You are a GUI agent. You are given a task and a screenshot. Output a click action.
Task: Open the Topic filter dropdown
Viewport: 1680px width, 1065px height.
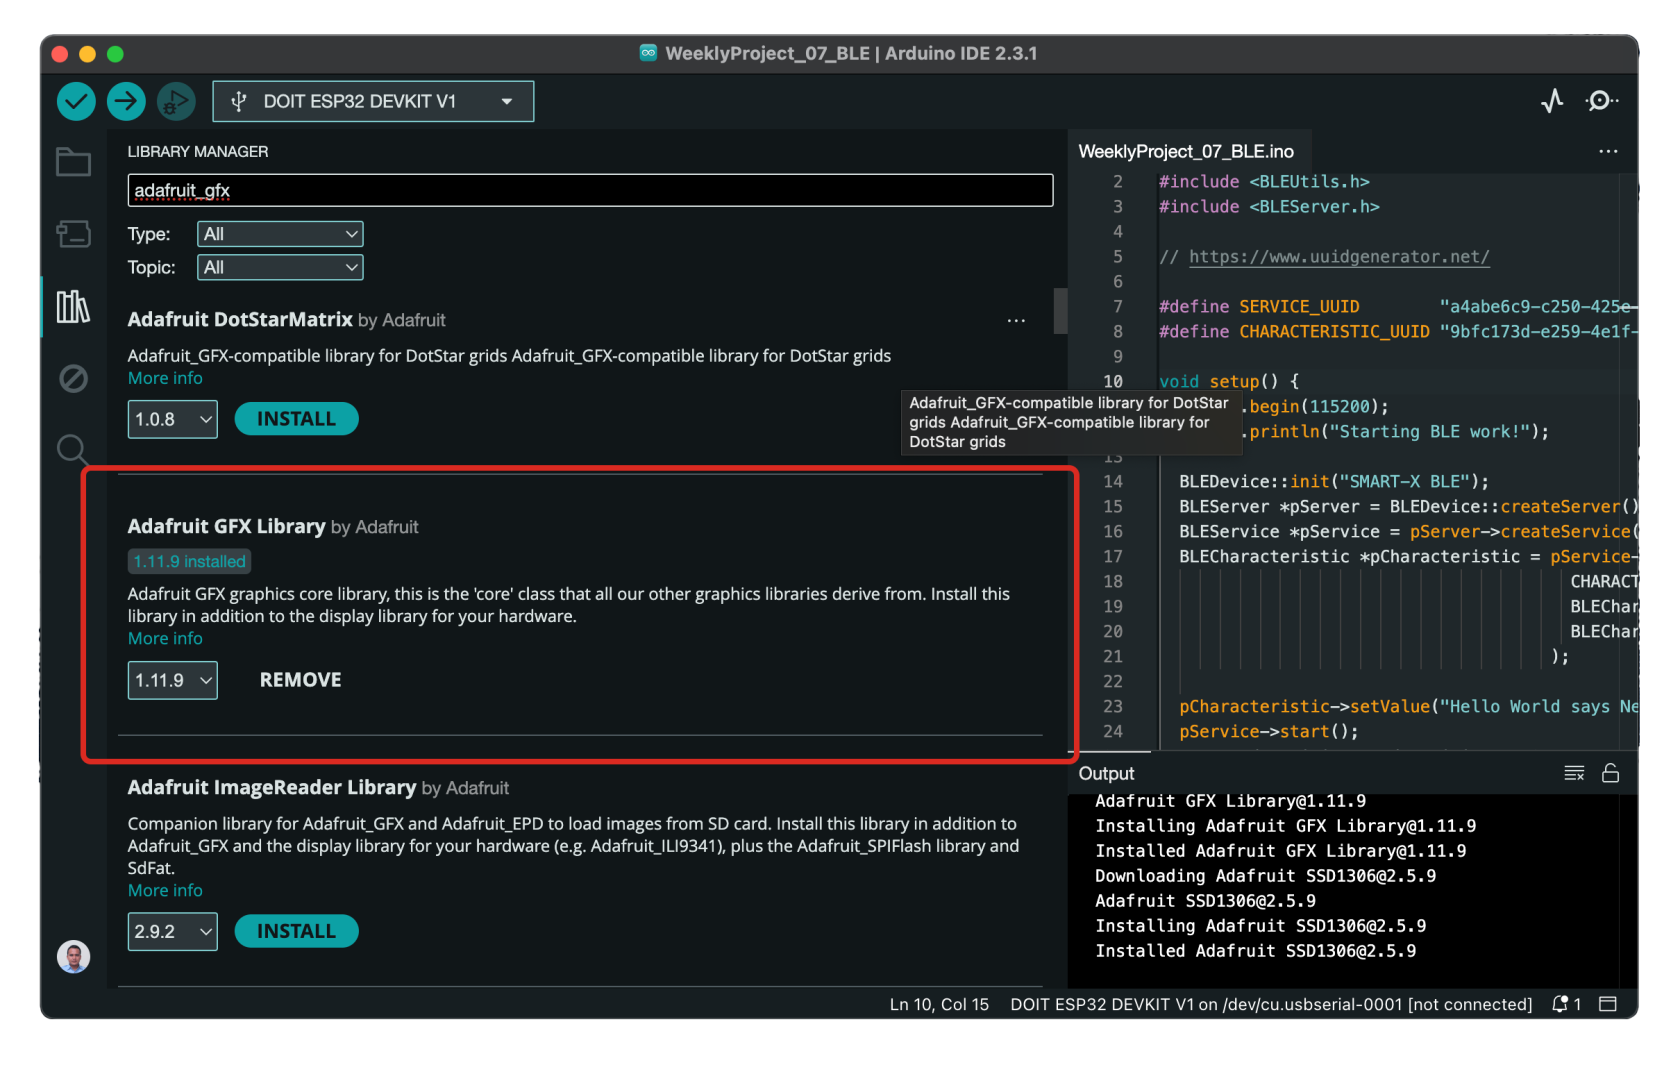(x=280, y=267)
